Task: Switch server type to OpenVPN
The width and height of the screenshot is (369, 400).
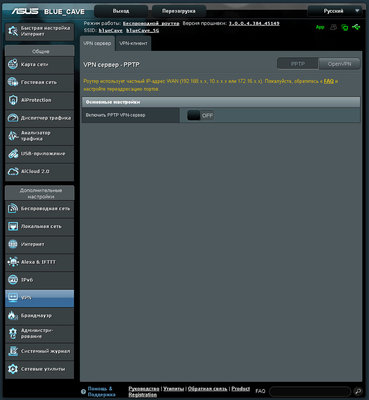Action: (339, 64)
